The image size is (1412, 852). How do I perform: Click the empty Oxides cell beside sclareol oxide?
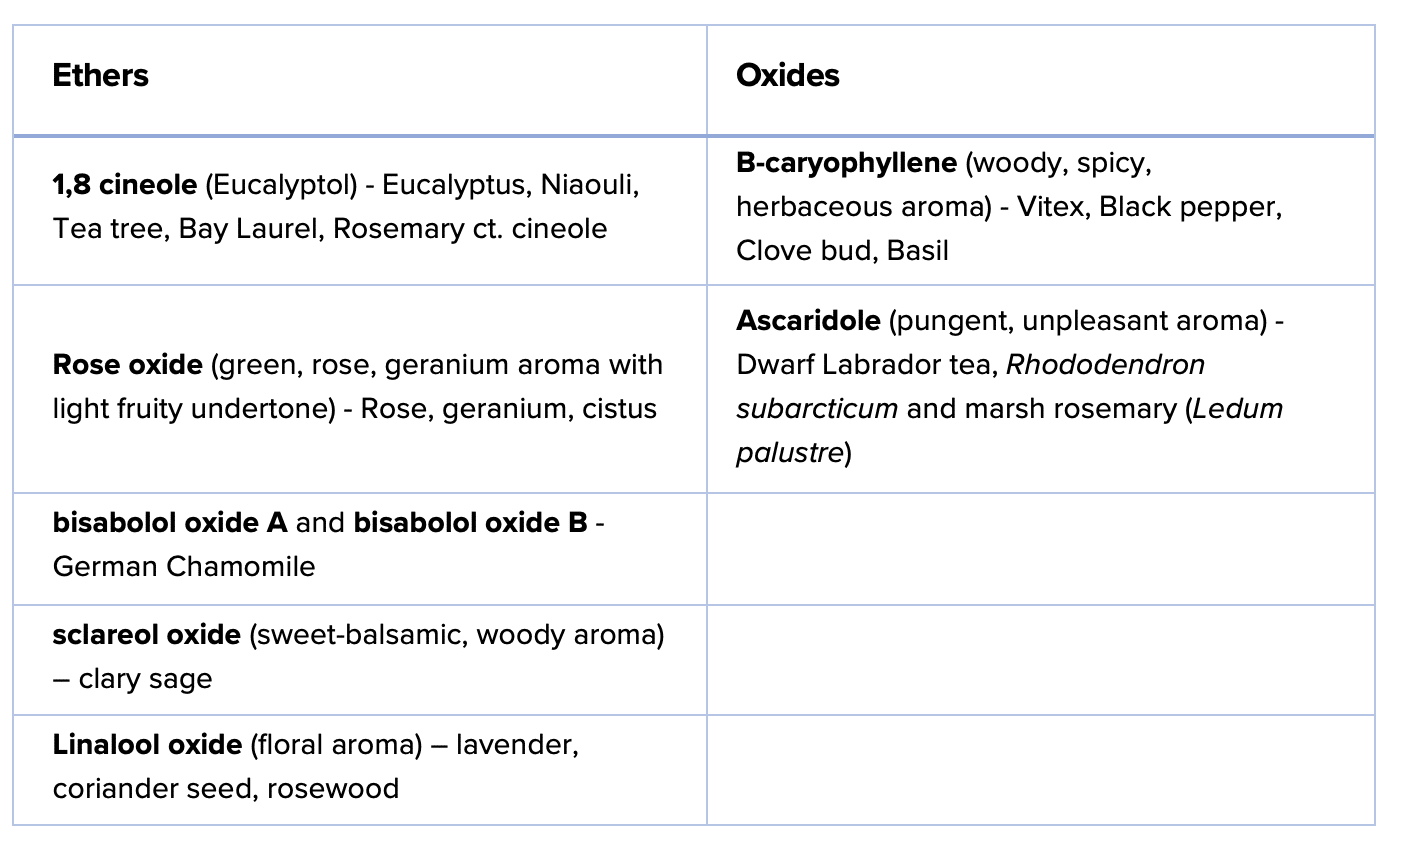coord(1040,659)
